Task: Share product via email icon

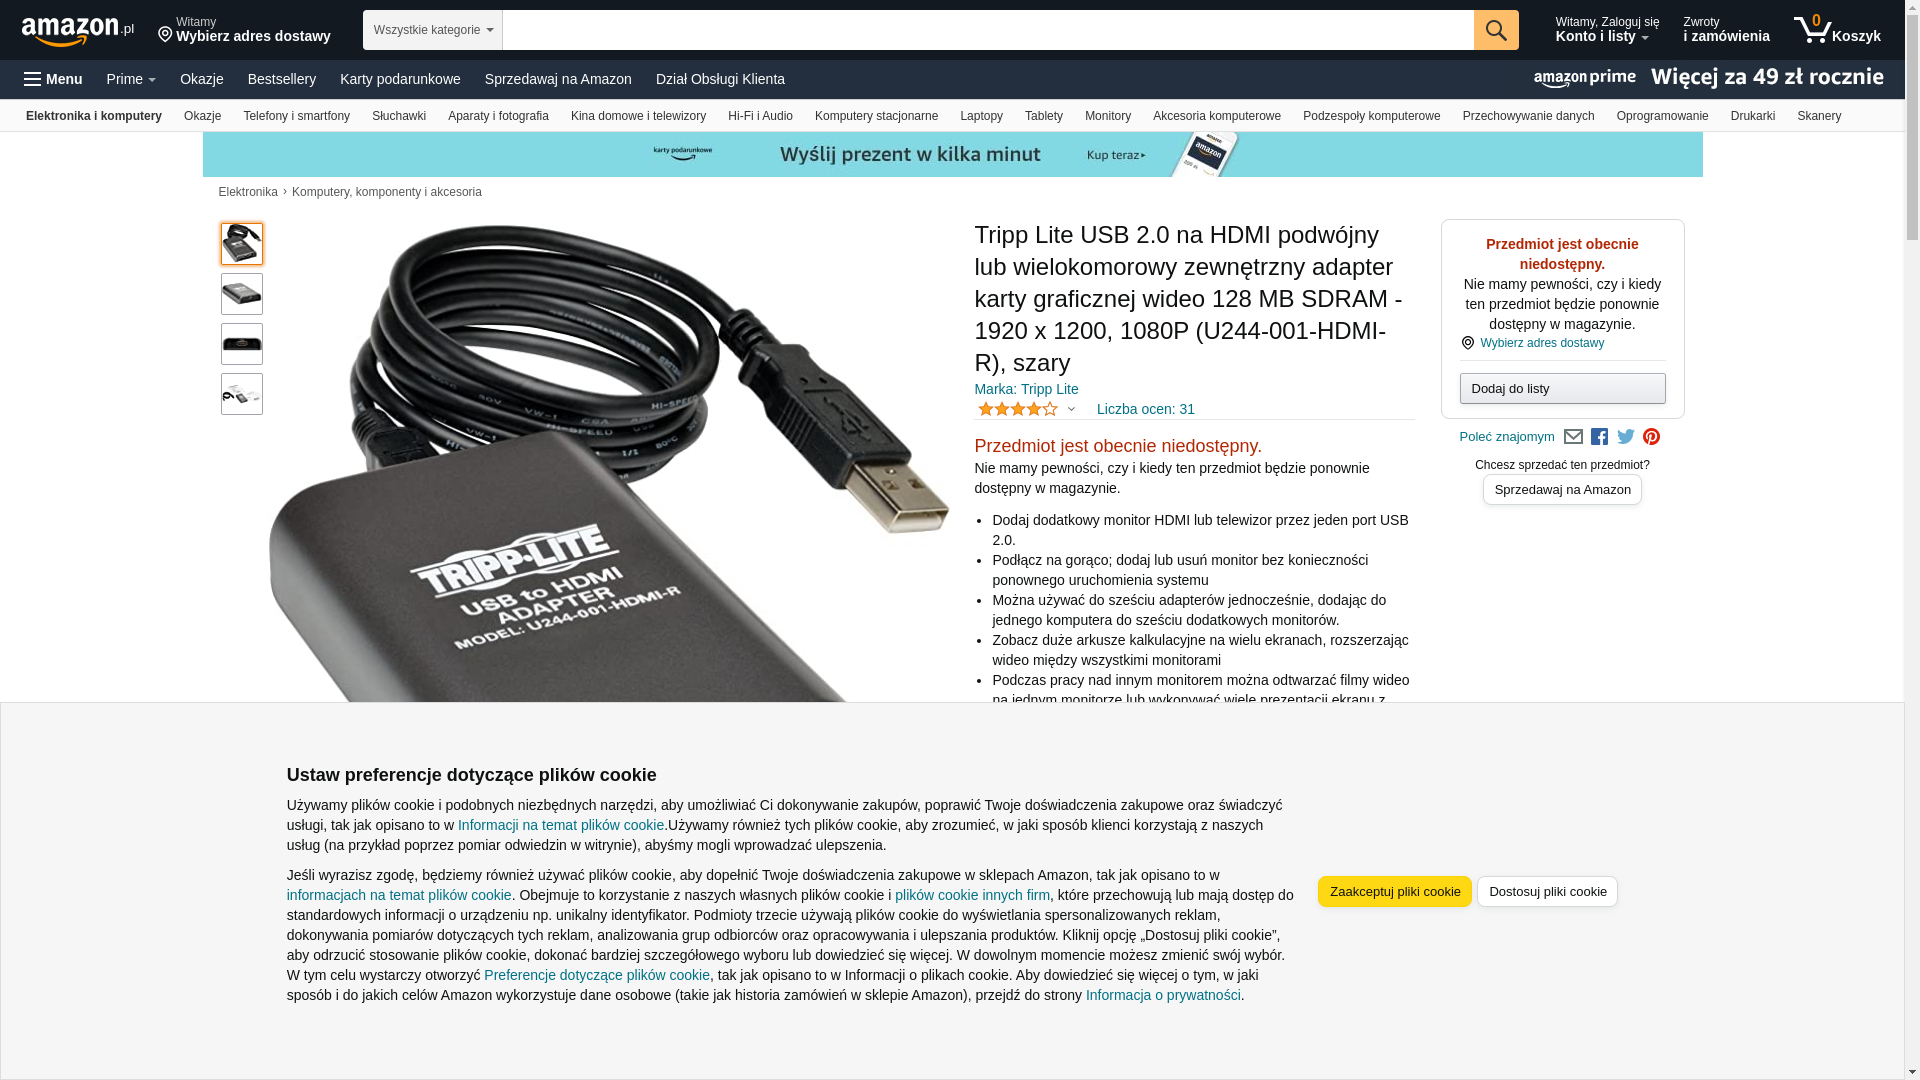Action: pos(1572,437)
